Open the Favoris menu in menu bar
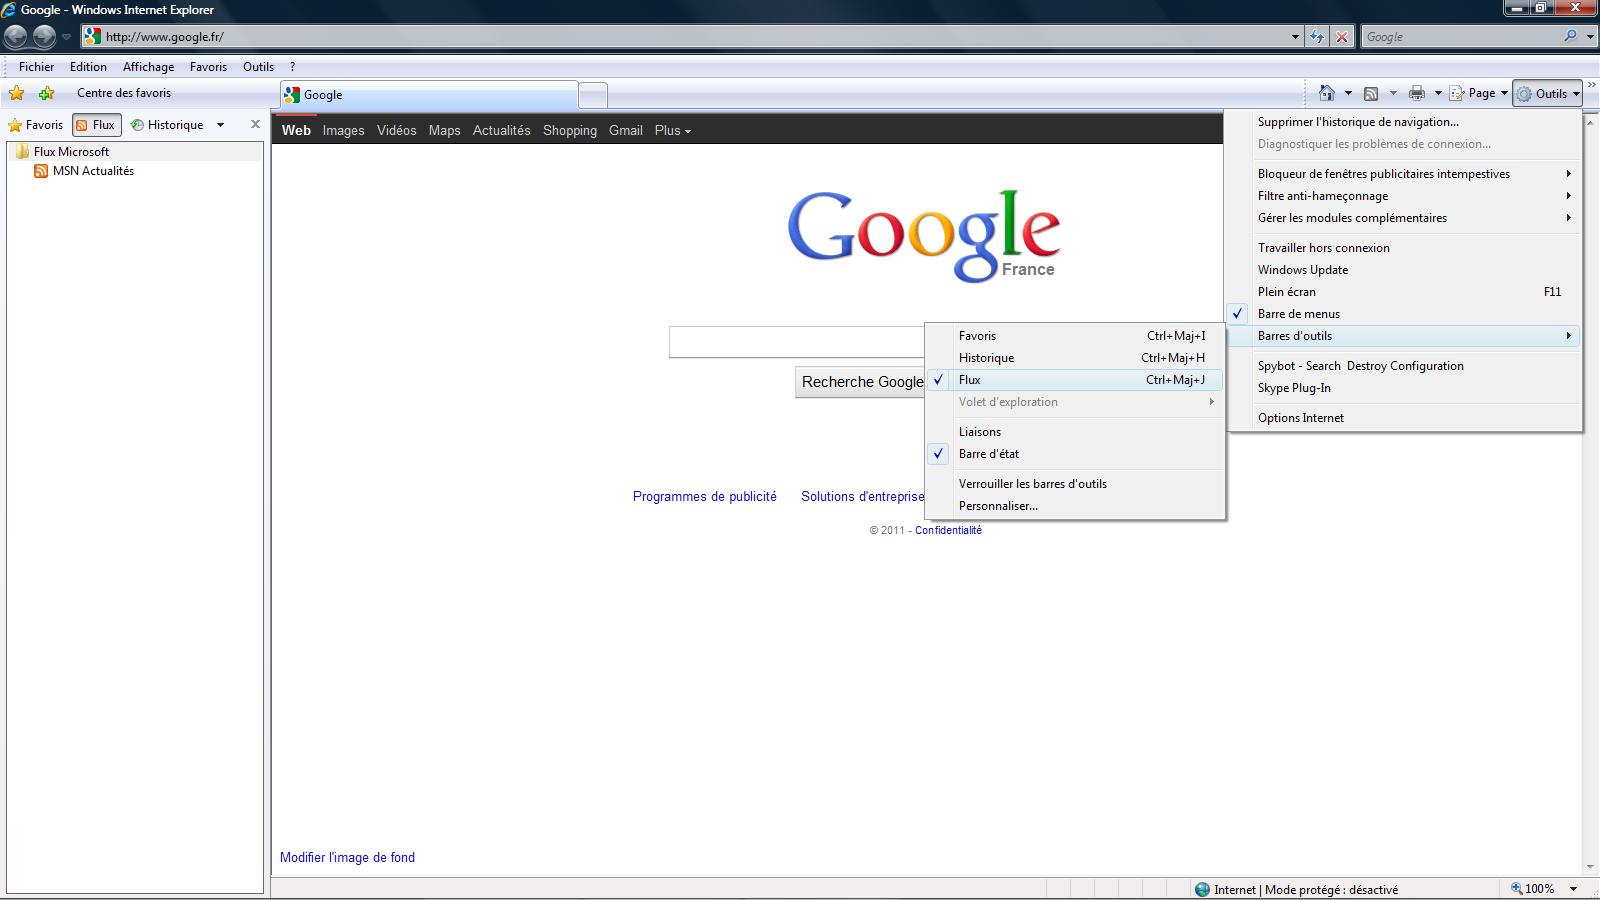Viewport: 1600px width, 900px height. 208,67
